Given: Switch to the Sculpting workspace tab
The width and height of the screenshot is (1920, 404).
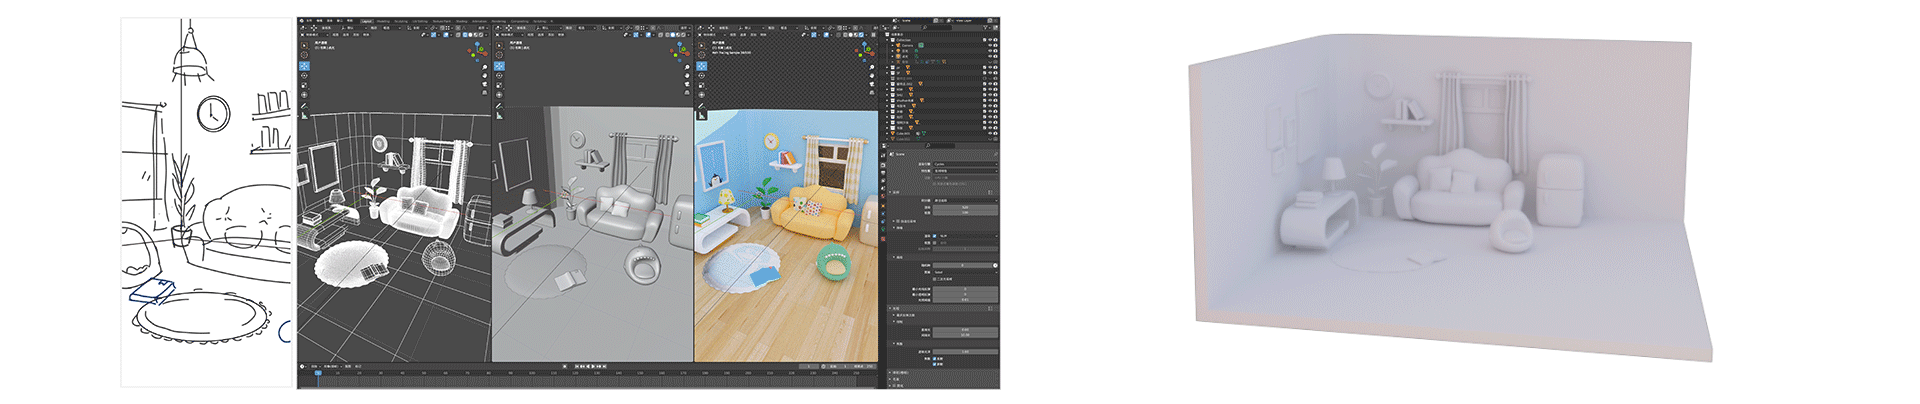Looking at the screenshot, I should coord(401,21).
